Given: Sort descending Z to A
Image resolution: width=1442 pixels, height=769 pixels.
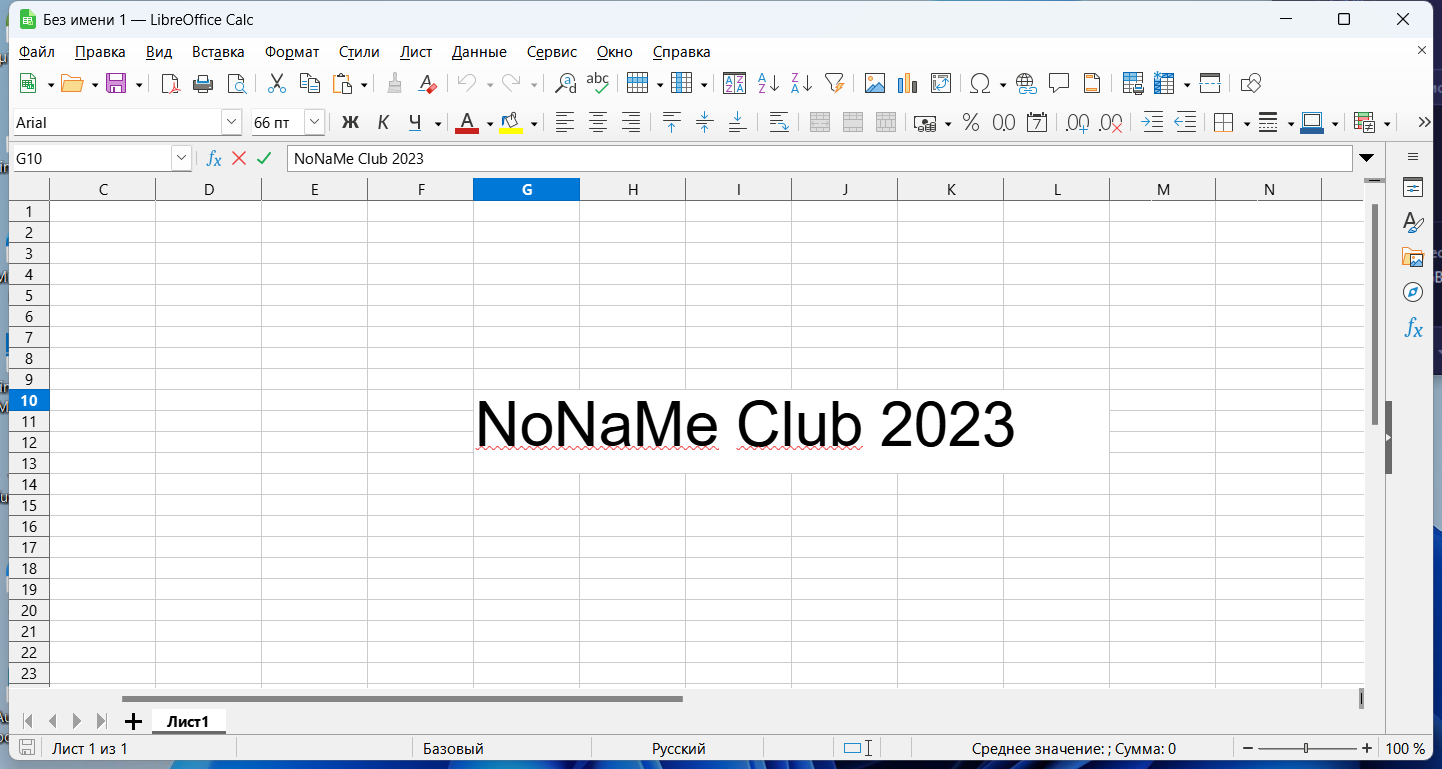Looking at the screenshot, I should (x=801, y=84).
